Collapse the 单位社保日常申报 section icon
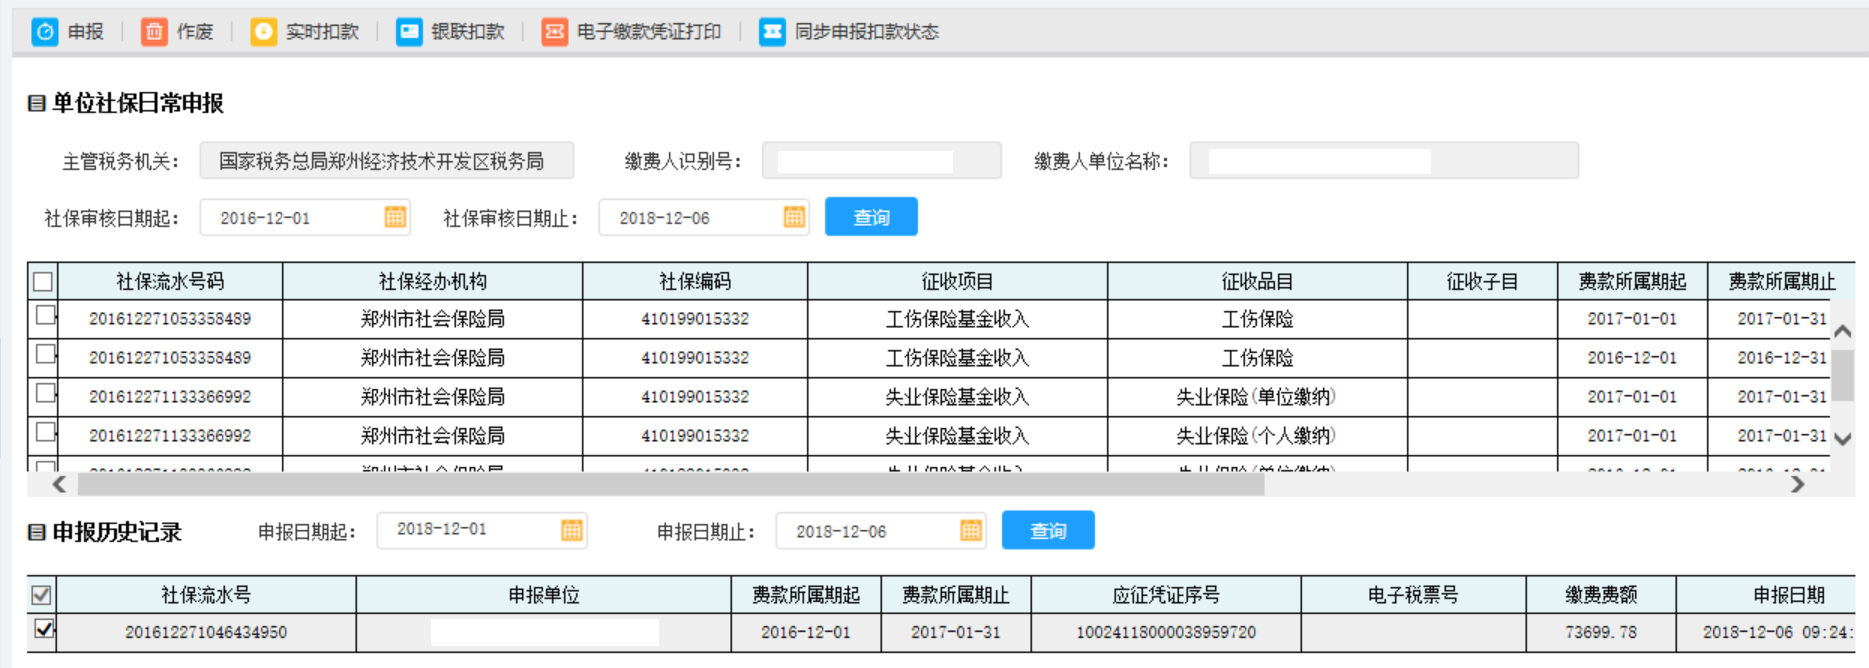Viewport: 1869px width, 668px height. [37, 103]
